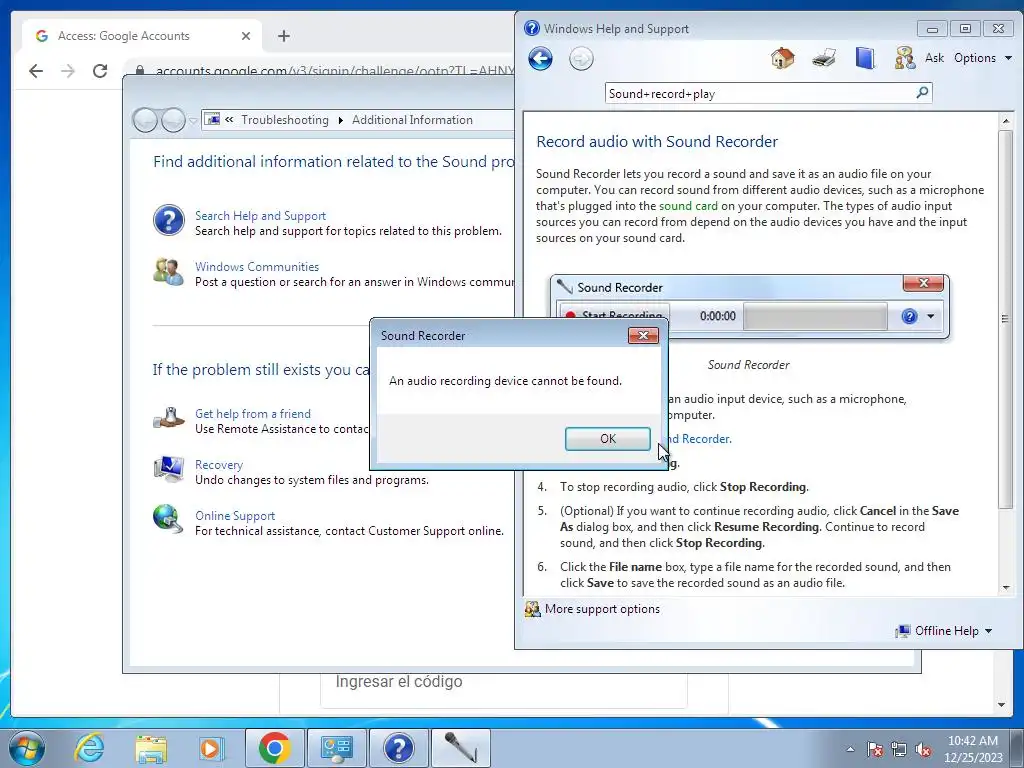The width and height of the screenshot is (1024, 768).
Task: Open the Browse Help book icon
Action: click(865, 58)
